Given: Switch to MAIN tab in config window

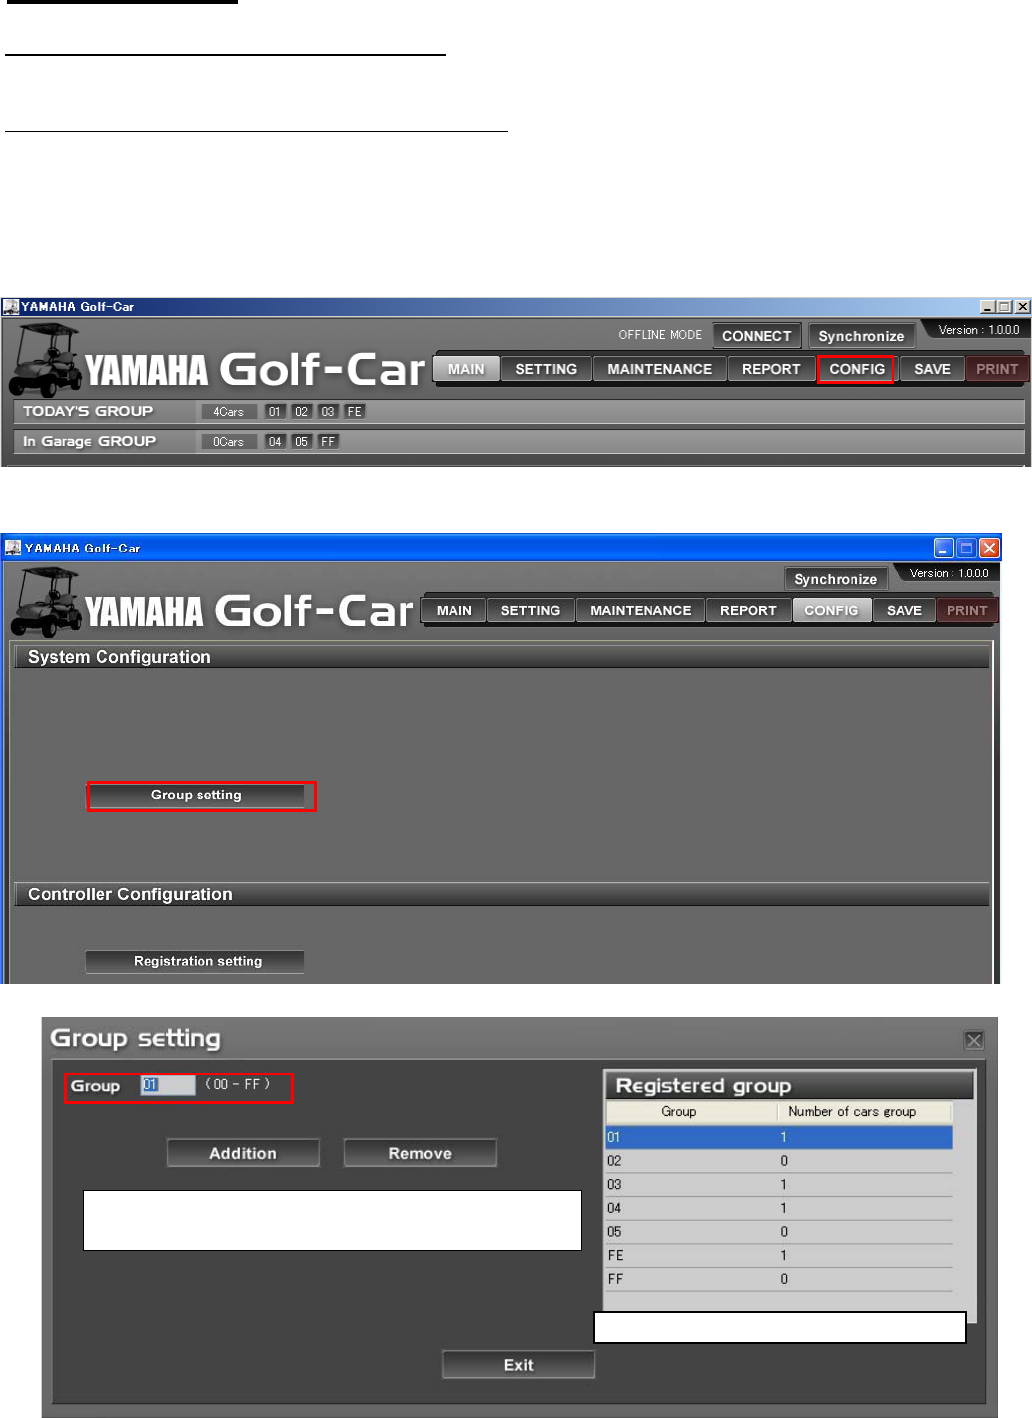Looking at the screenshot, I should 454,610.
